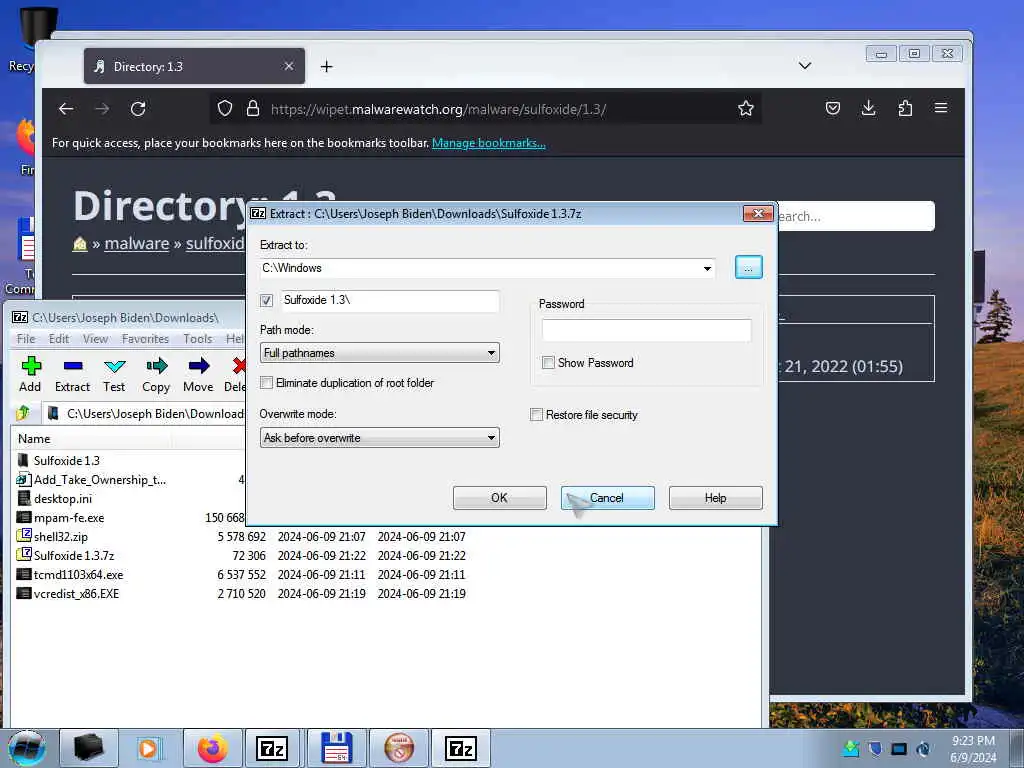Click the home icon in breadcrumb

80,244
